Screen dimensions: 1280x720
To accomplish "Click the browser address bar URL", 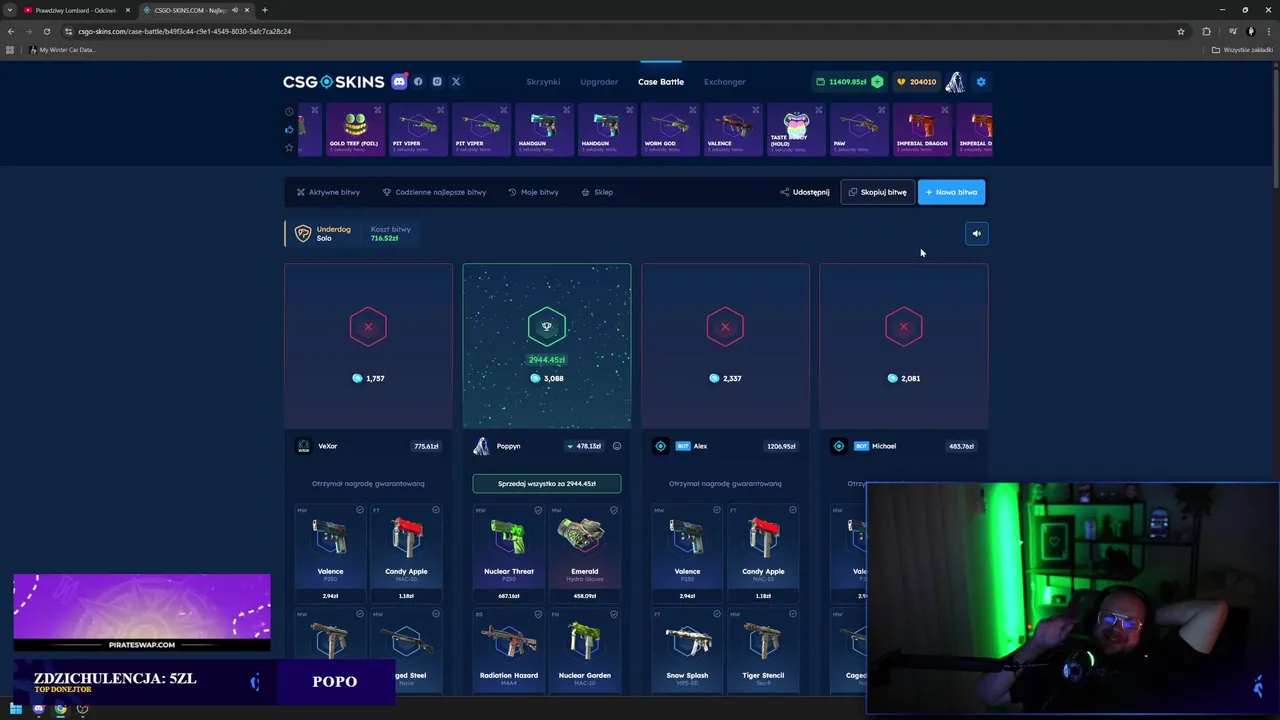I will [184, 31].
